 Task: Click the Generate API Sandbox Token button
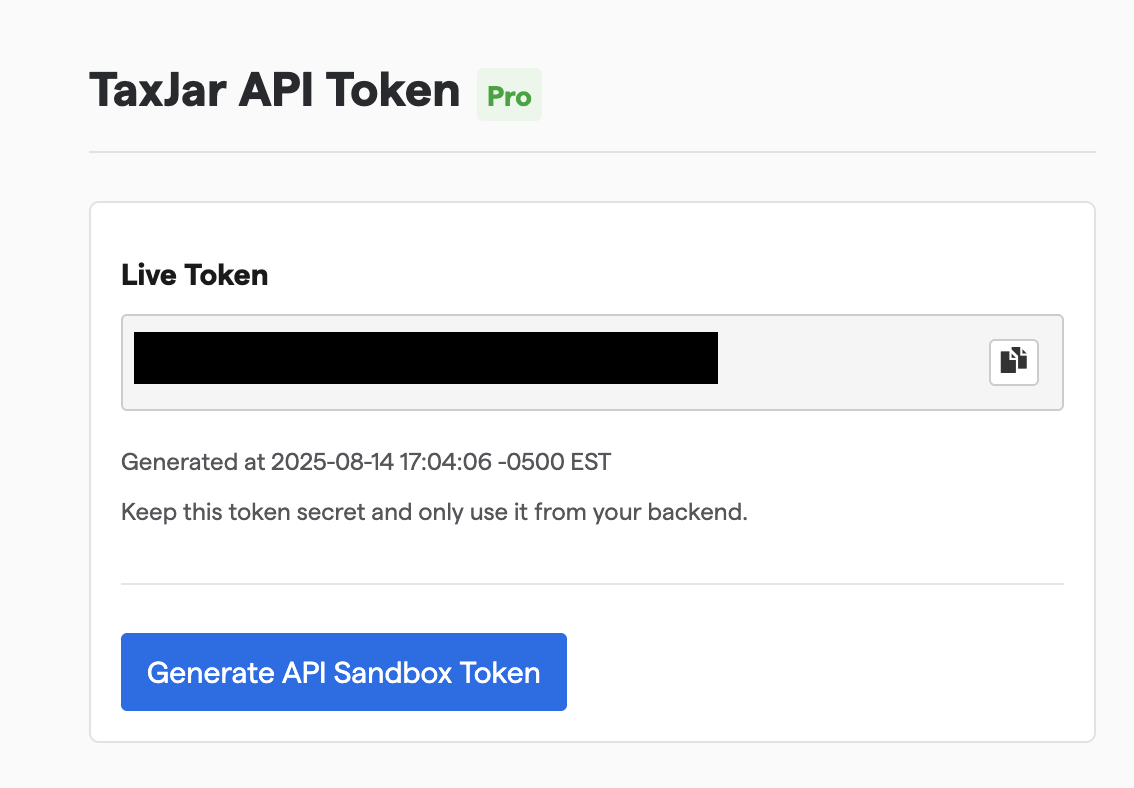[344, 672]
